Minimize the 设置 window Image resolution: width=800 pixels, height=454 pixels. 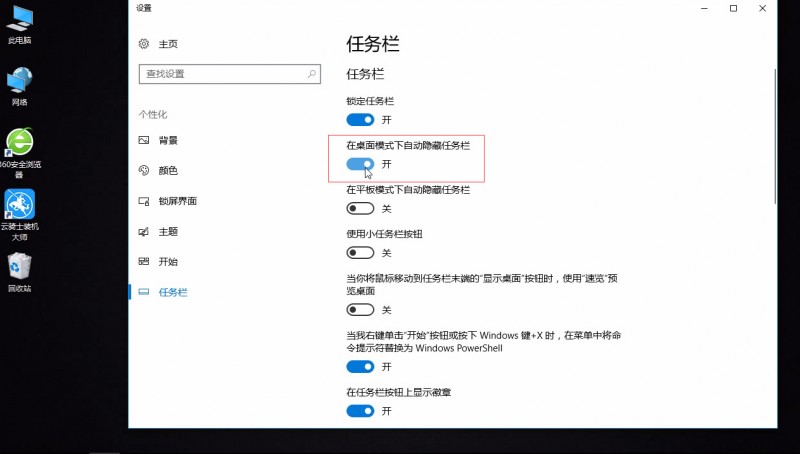pyautogui.click(x=705, y=8)
